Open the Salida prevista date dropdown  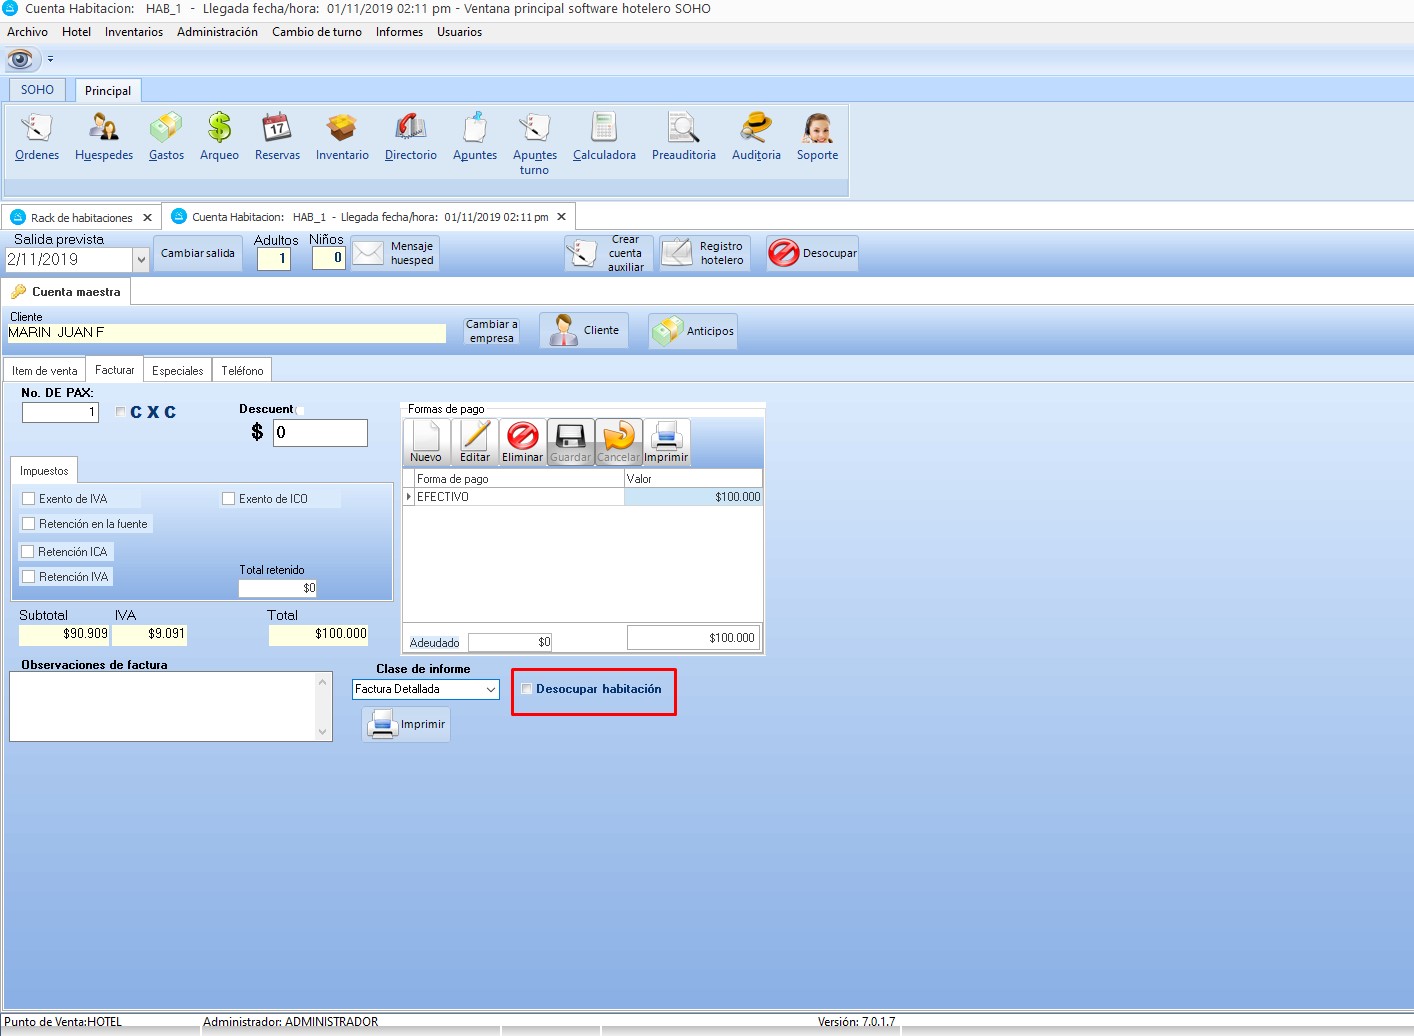tap(141, 260)
